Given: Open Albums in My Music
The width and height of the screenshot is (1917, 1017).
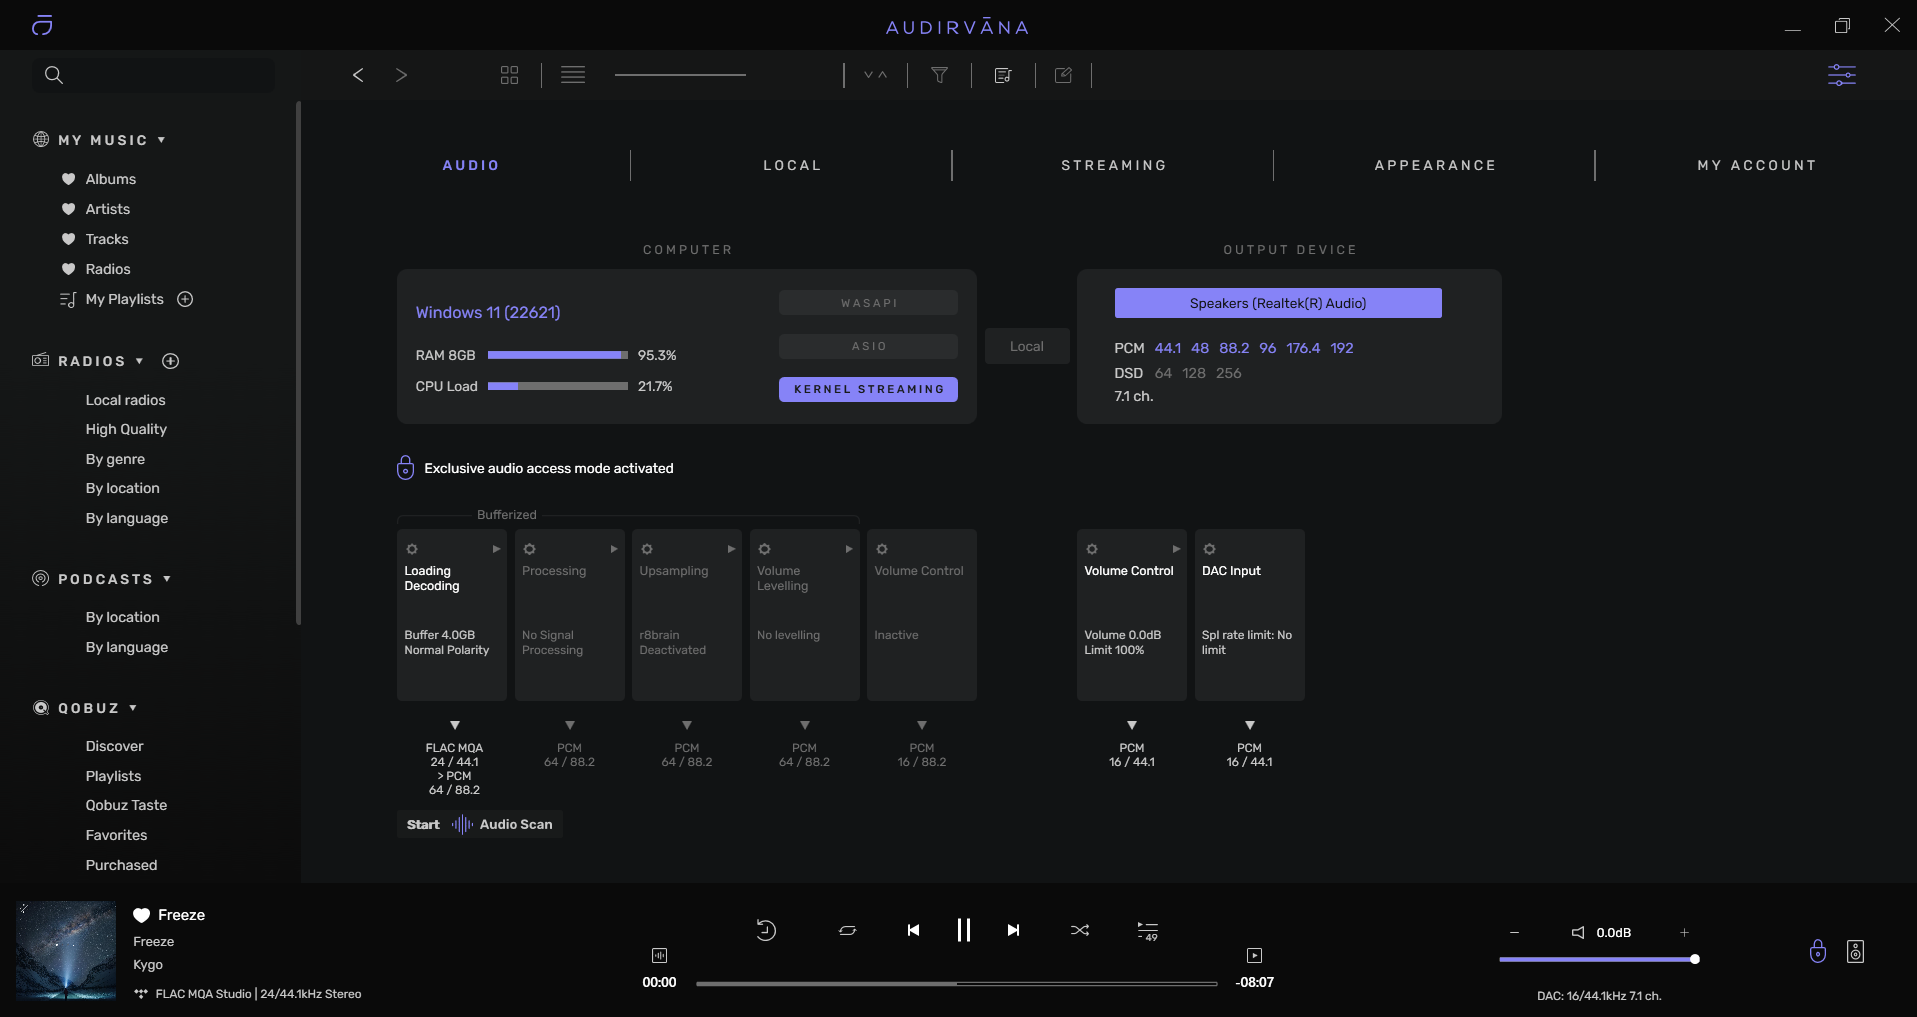Looking at the screenshot, I should tap(111, 179).
